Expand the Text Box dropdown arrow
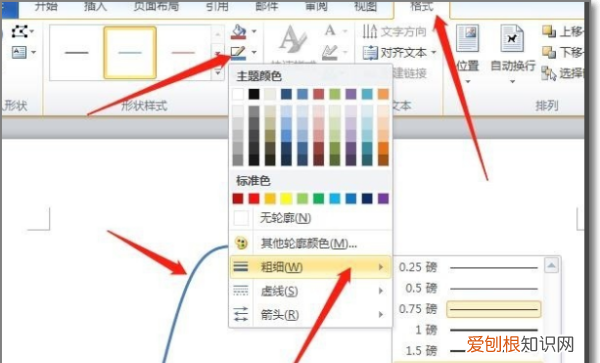The image size is (600, 363). pyautogui.click(x=33, y=52)
